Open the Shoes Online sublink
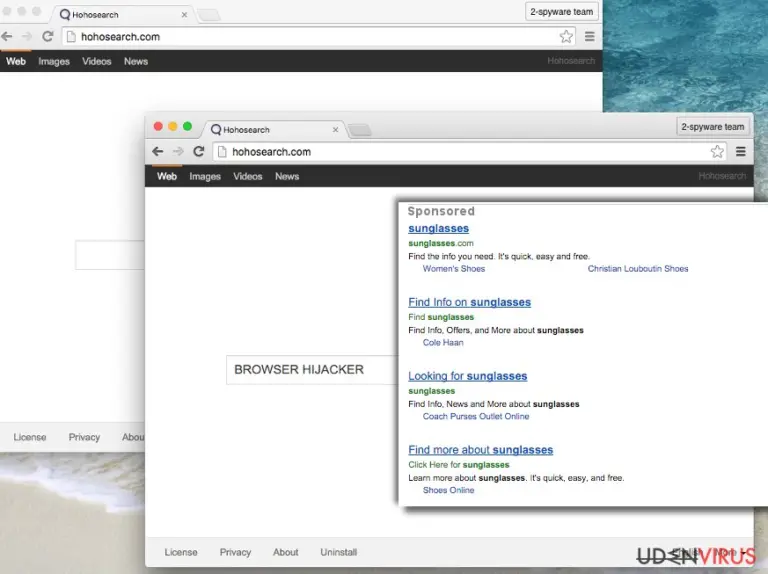The image size is (768, 574). (448, 490)
